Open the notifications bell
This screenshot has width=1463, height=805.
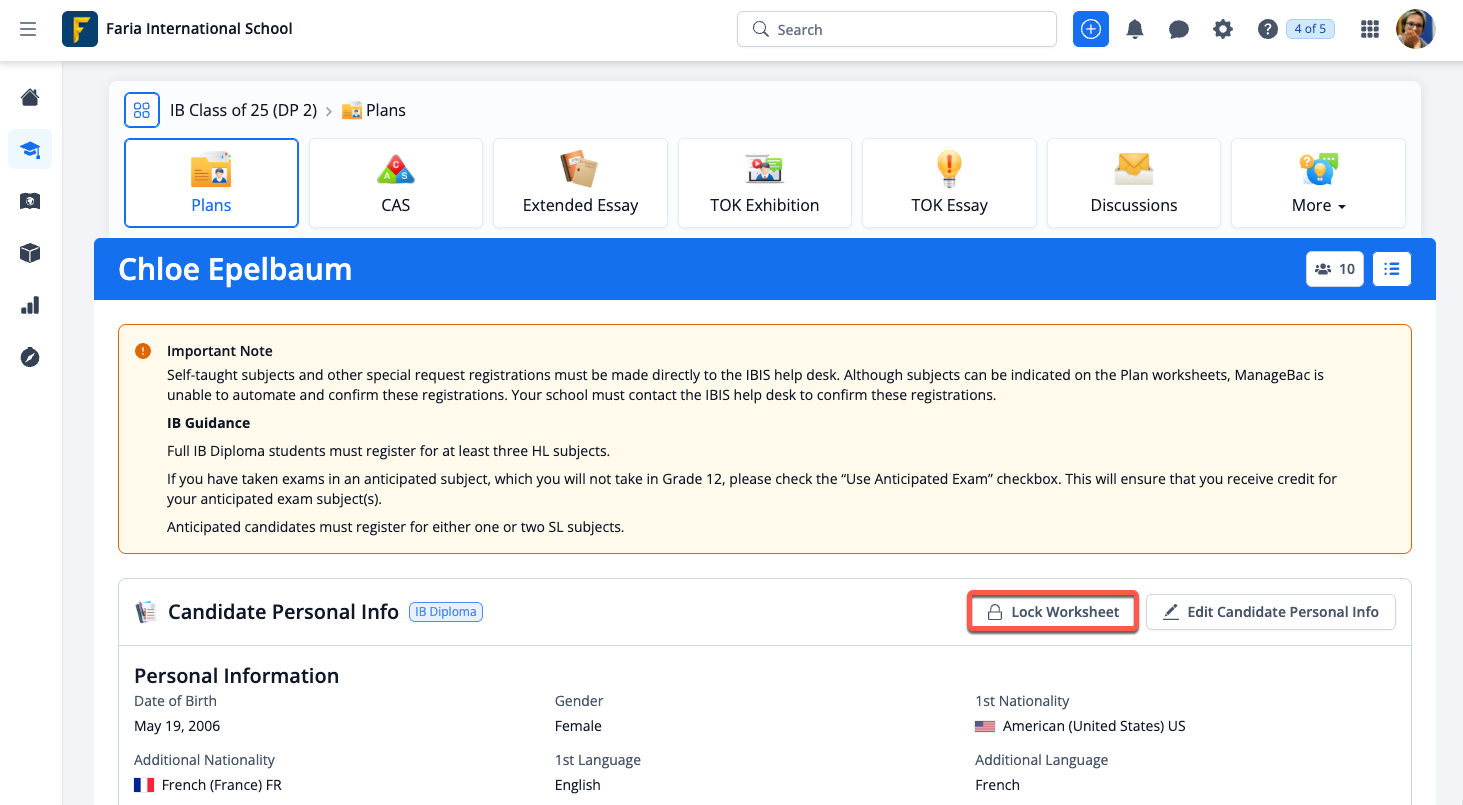click(x=1135, y=29)
